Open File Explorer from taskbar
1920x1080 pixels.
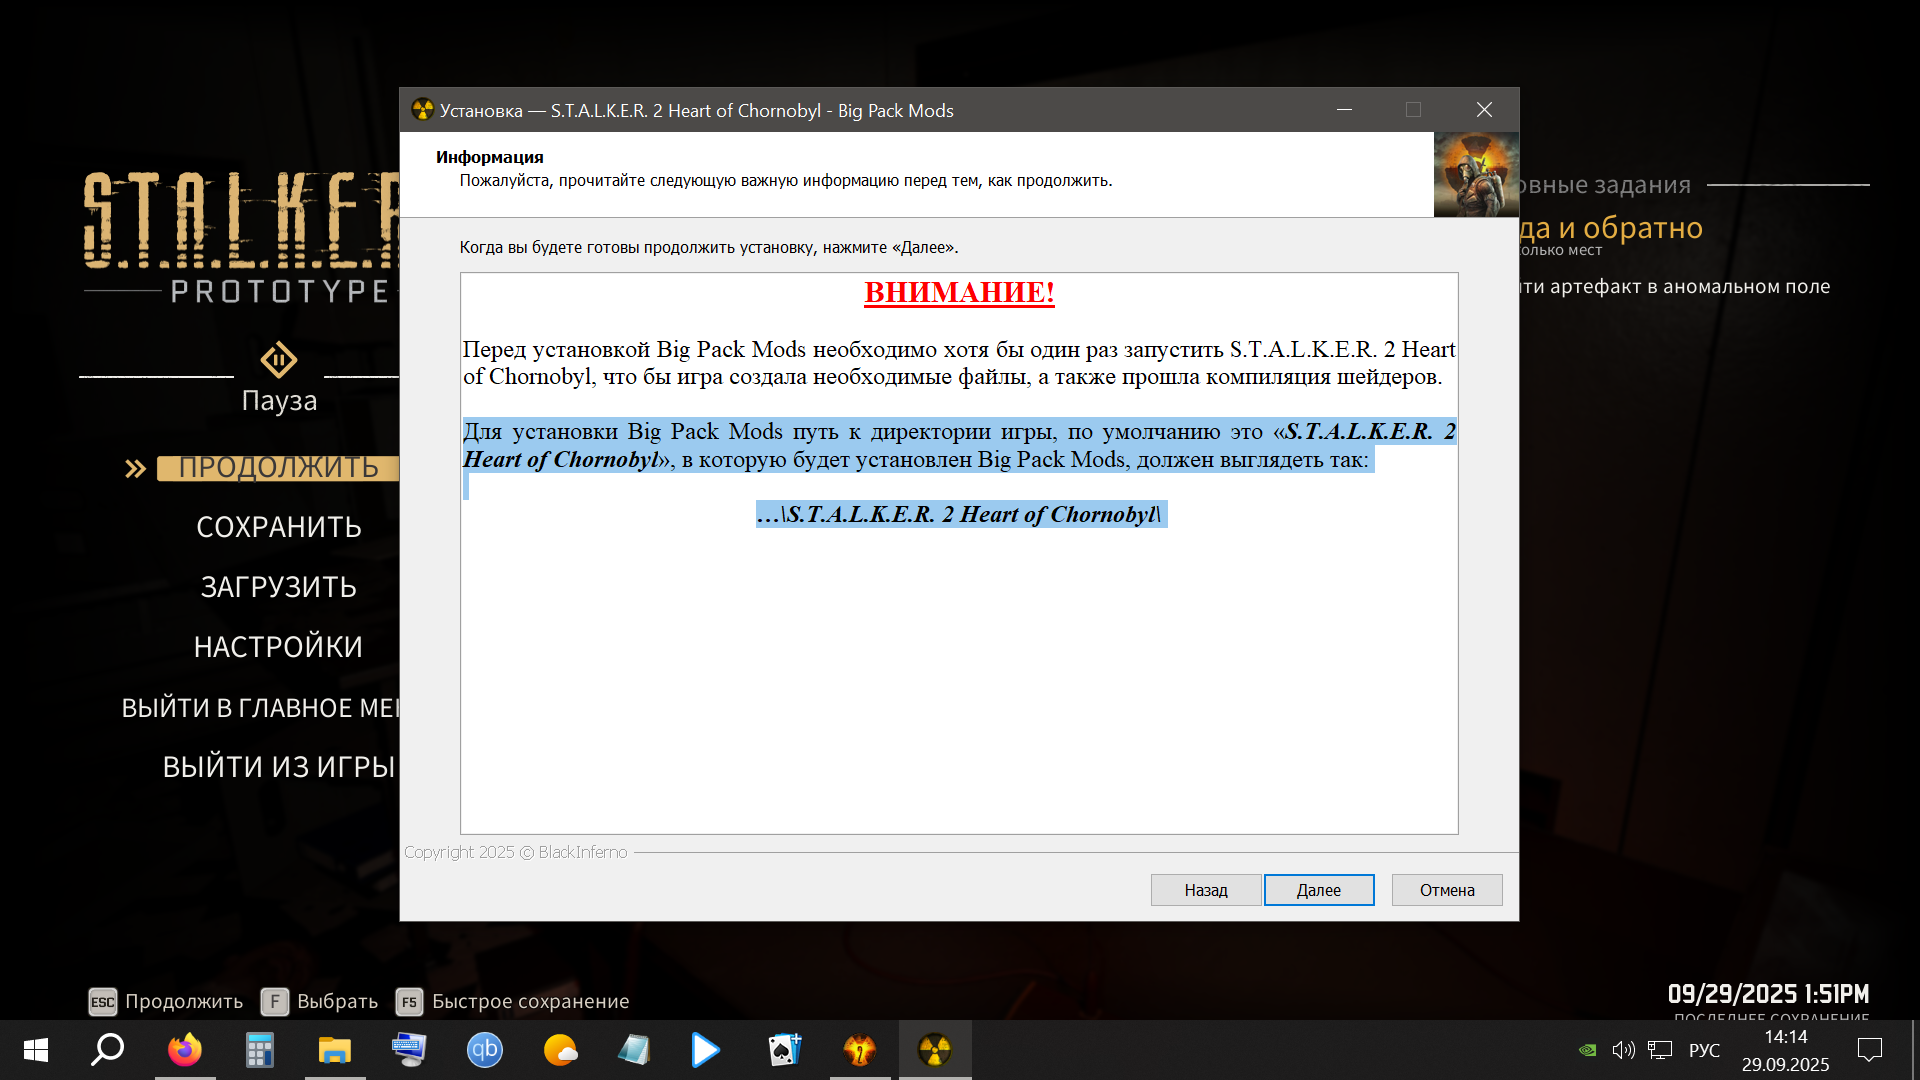click(335, 1050)
